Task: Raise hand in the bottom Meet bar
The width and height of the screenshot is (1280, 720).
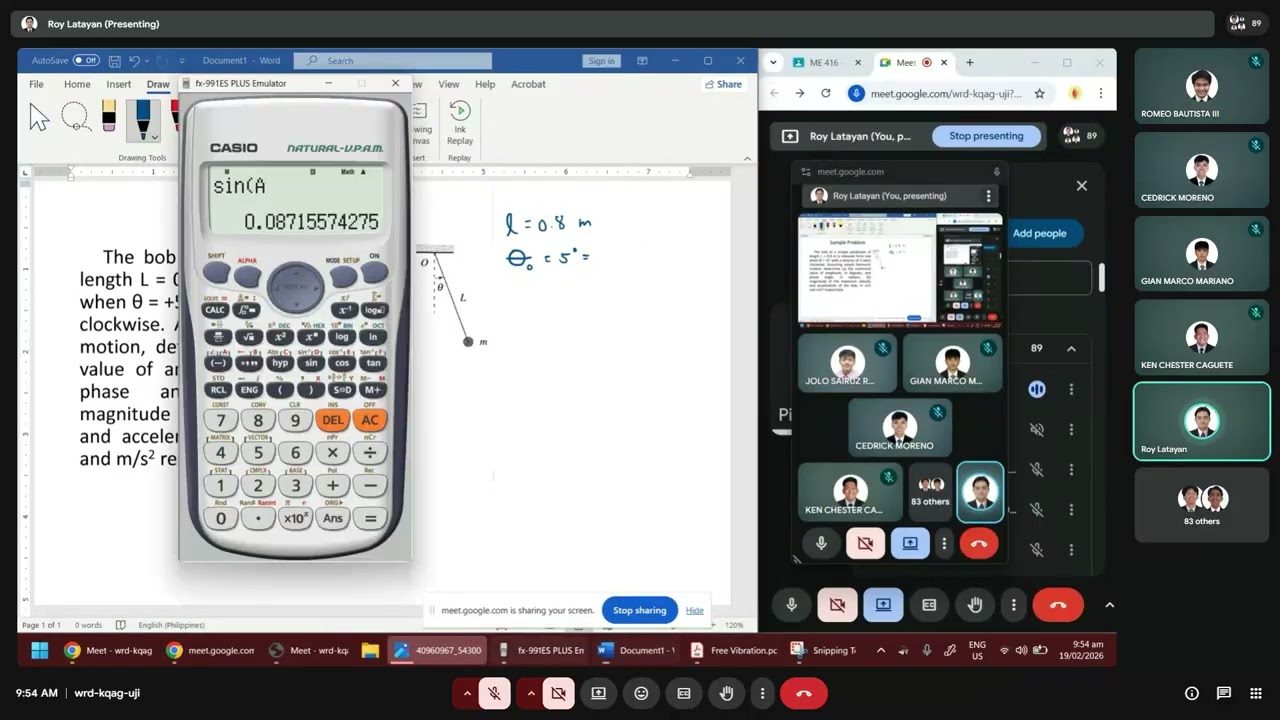Action: [727, 693]
